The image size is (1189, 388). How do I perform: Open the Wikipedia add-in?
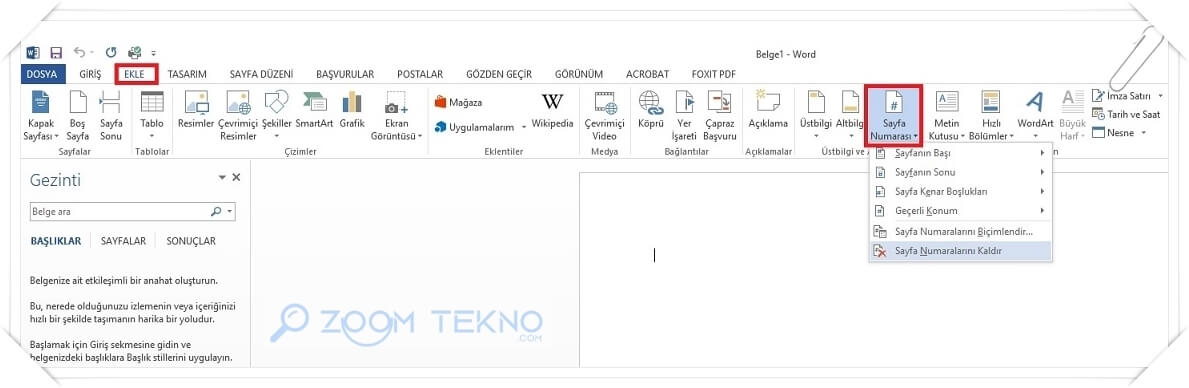tap(552, 110)
